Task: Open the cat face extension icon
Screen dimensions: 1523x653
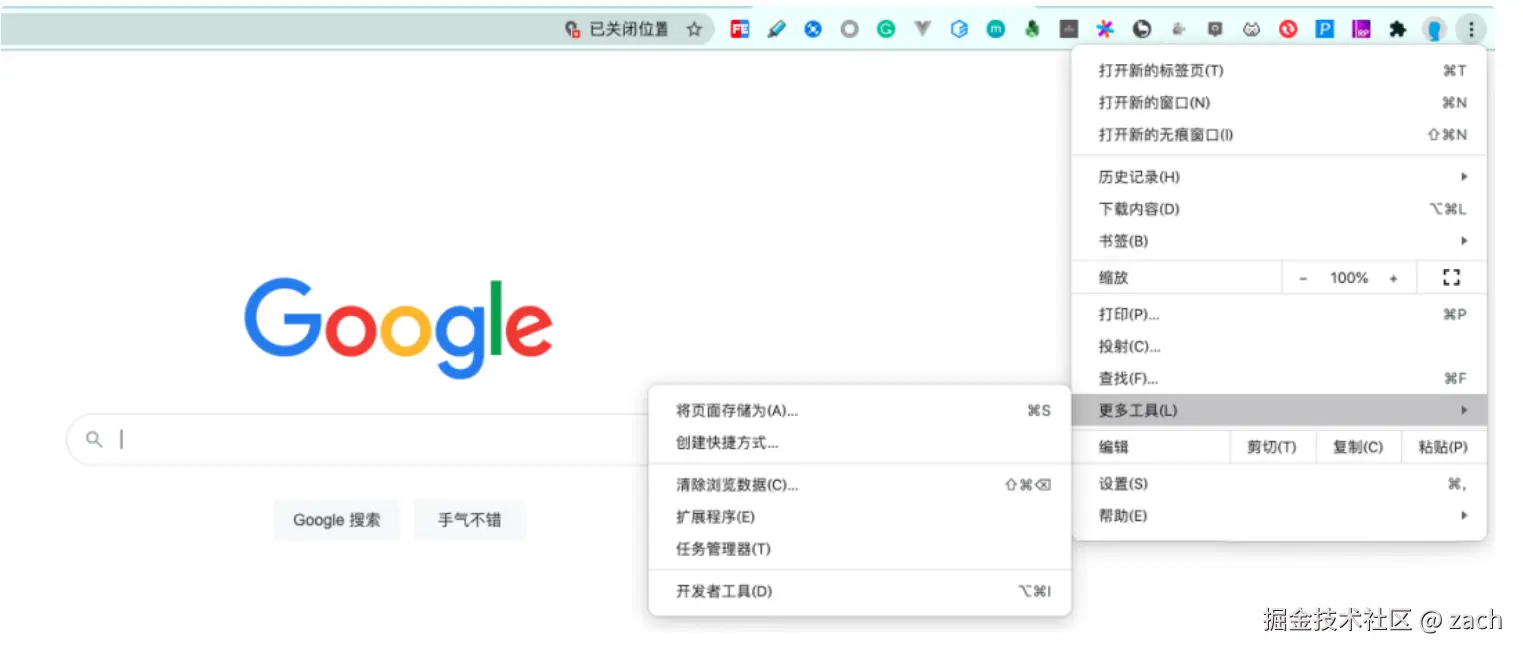Action: click(x=1251, y=29)
